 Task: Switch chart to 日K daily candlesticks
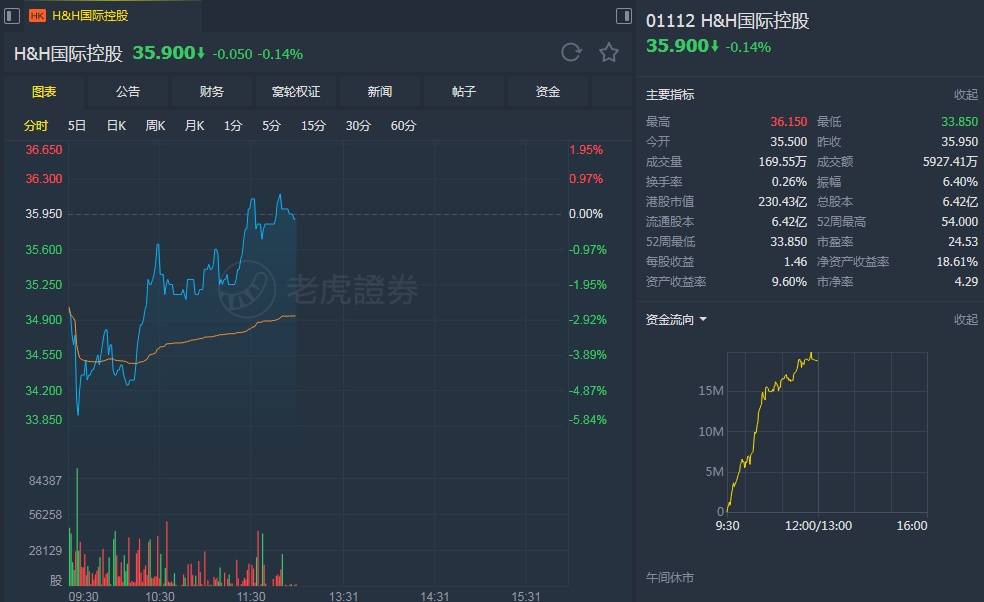[x=116, y=126]
